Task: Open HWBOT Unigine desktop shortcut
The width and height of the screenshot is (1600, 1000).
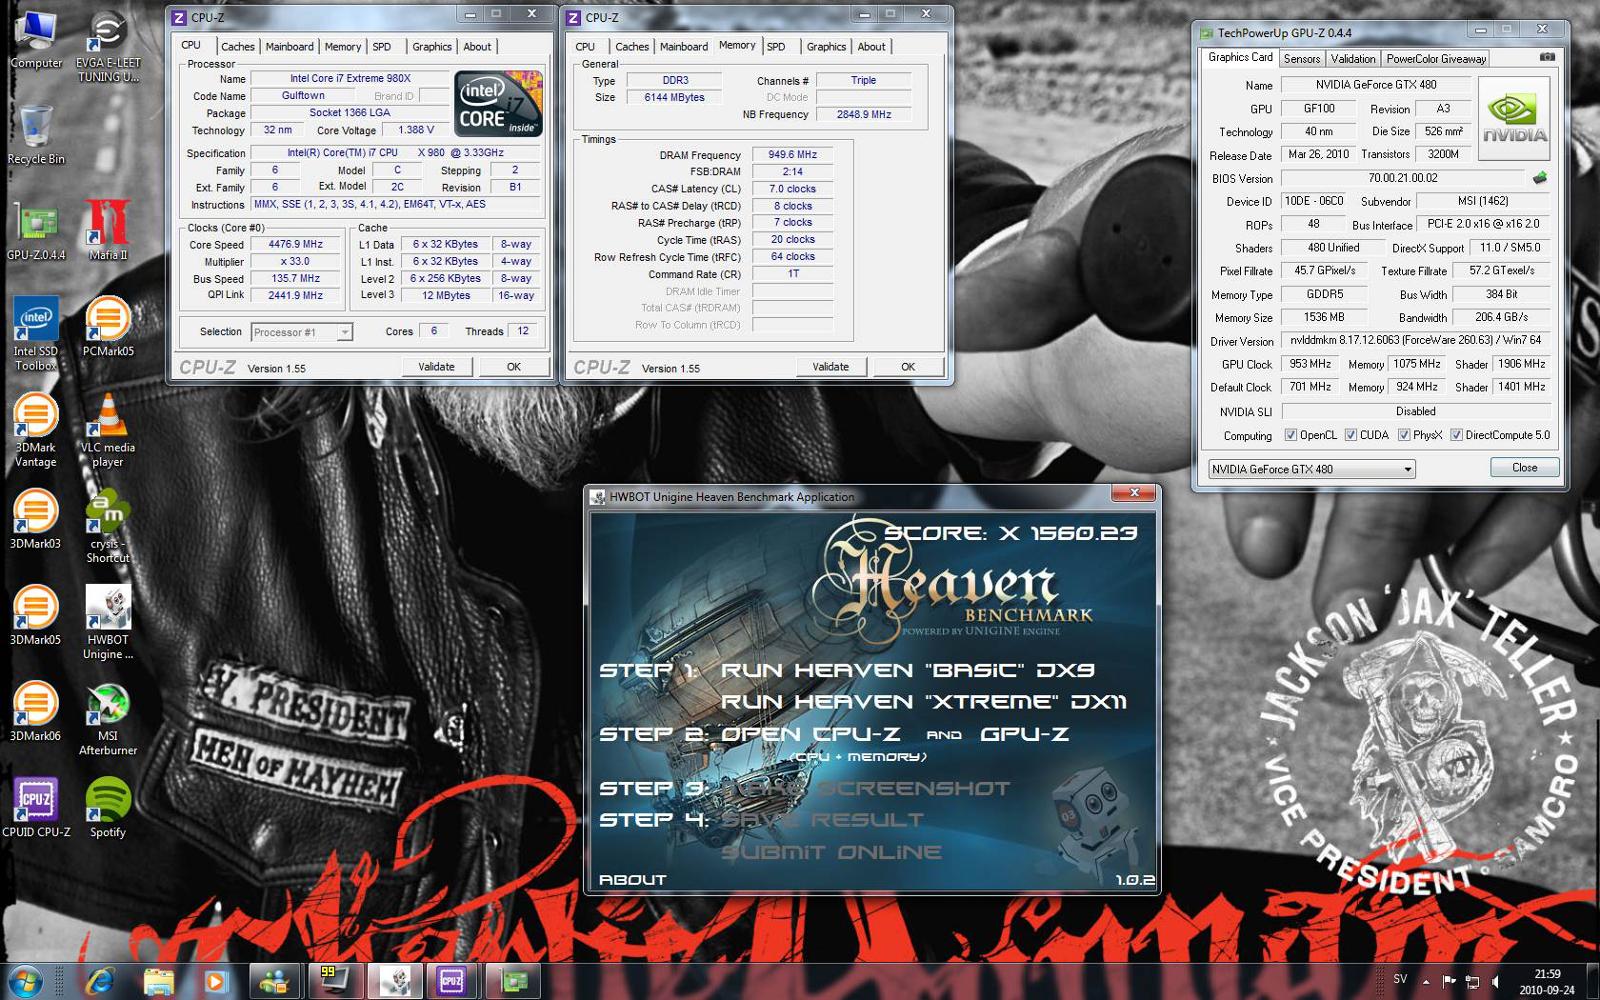Action: tap(108, 622)
